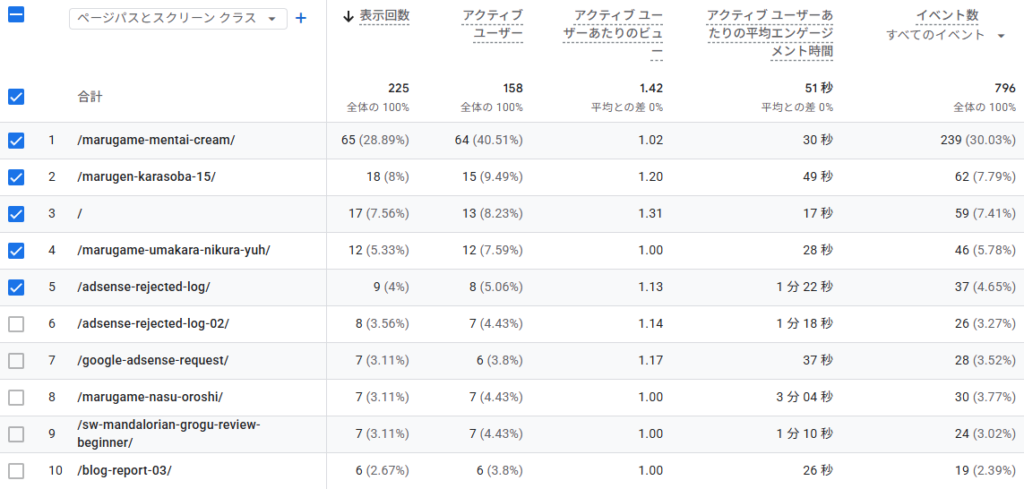
Task: Open the すべてのイベント event filter dropdown
Action: [945, 35]
